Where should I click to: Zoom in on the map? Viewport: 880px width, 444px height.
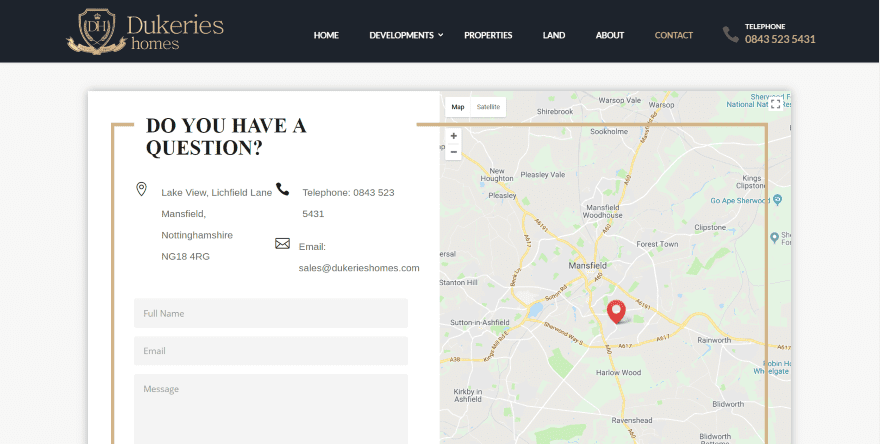tap(454, 136)
